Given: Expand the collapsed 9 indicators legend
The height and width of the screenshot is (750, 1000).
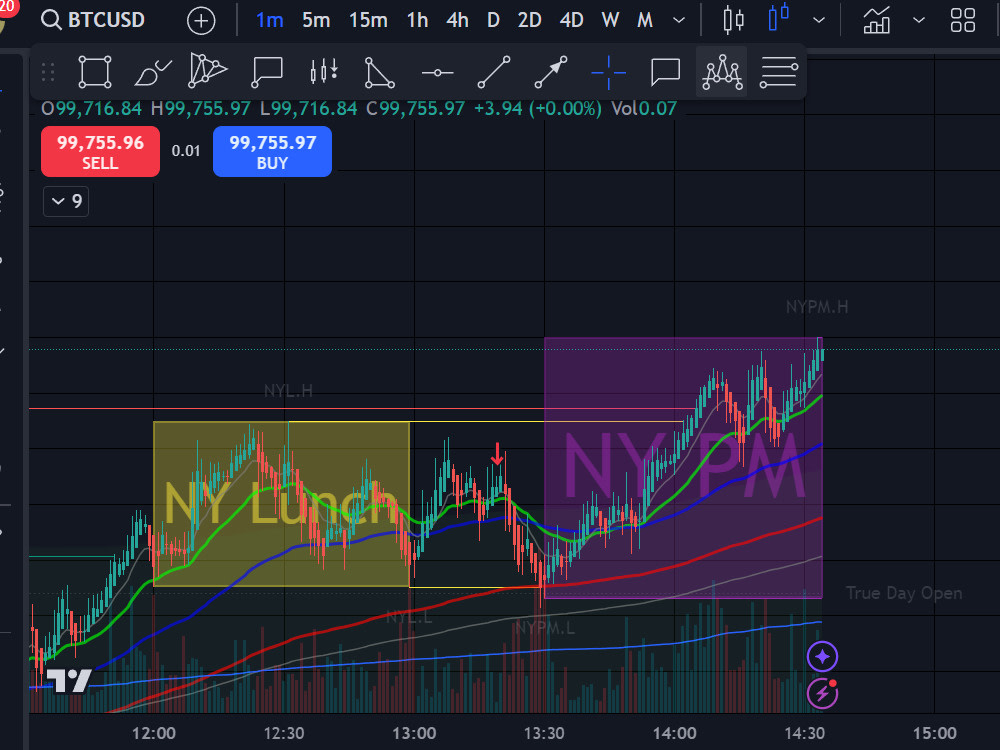Looking at the screenshot, I should click(x=66, y=202).
